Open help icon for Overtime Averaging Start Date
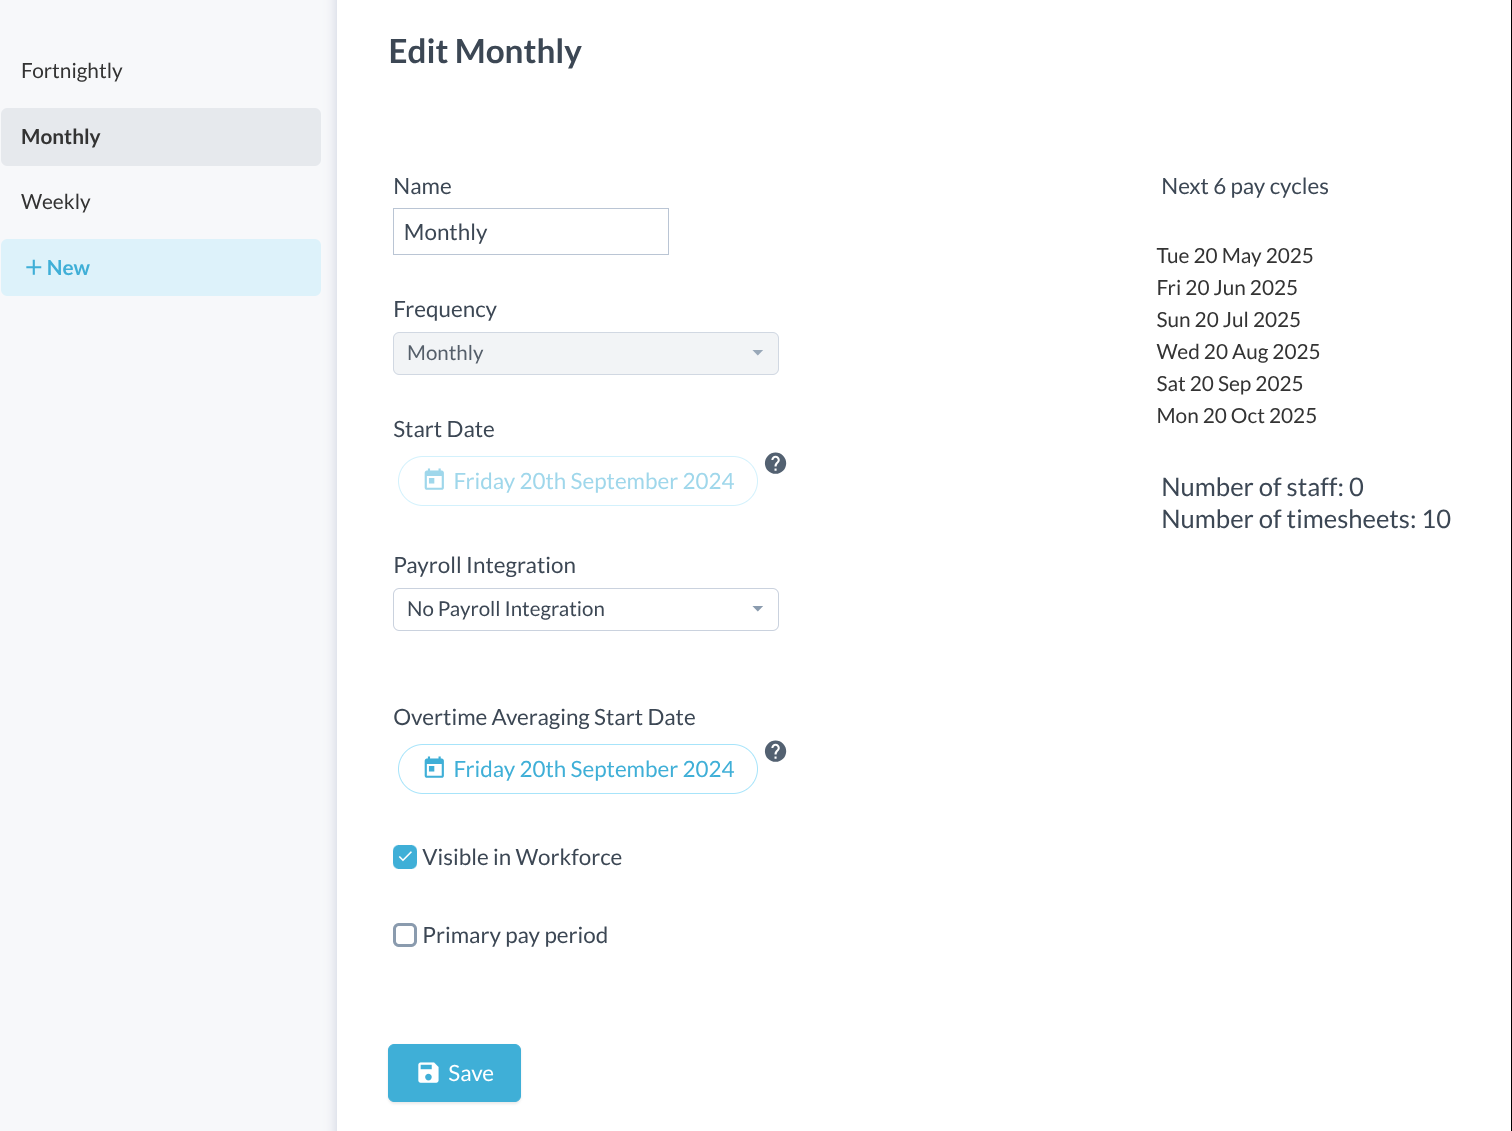 tap(775, 751)
